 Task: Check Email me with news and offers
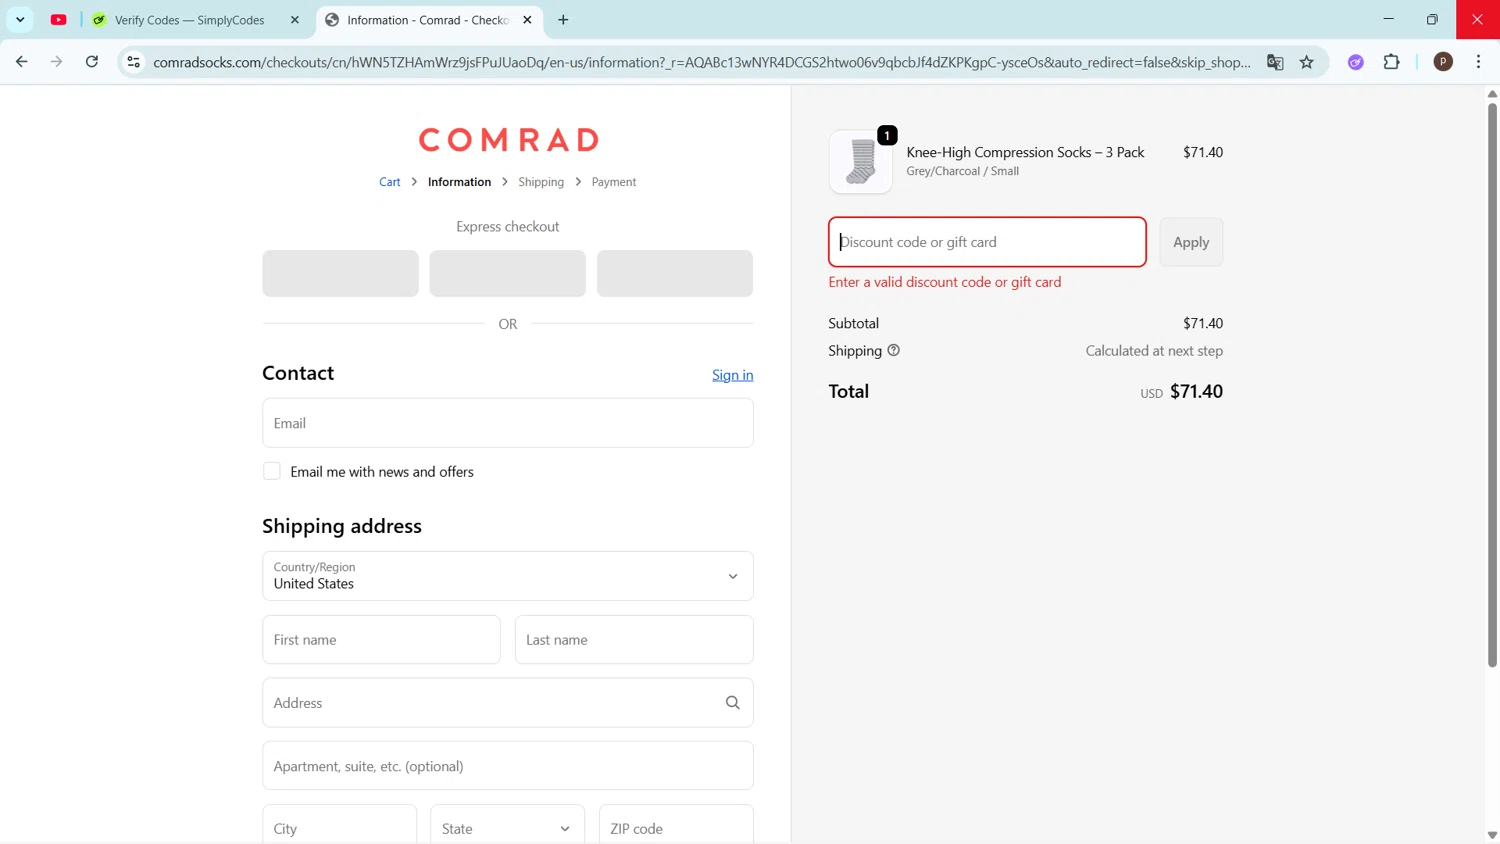[x=272, y=471]
